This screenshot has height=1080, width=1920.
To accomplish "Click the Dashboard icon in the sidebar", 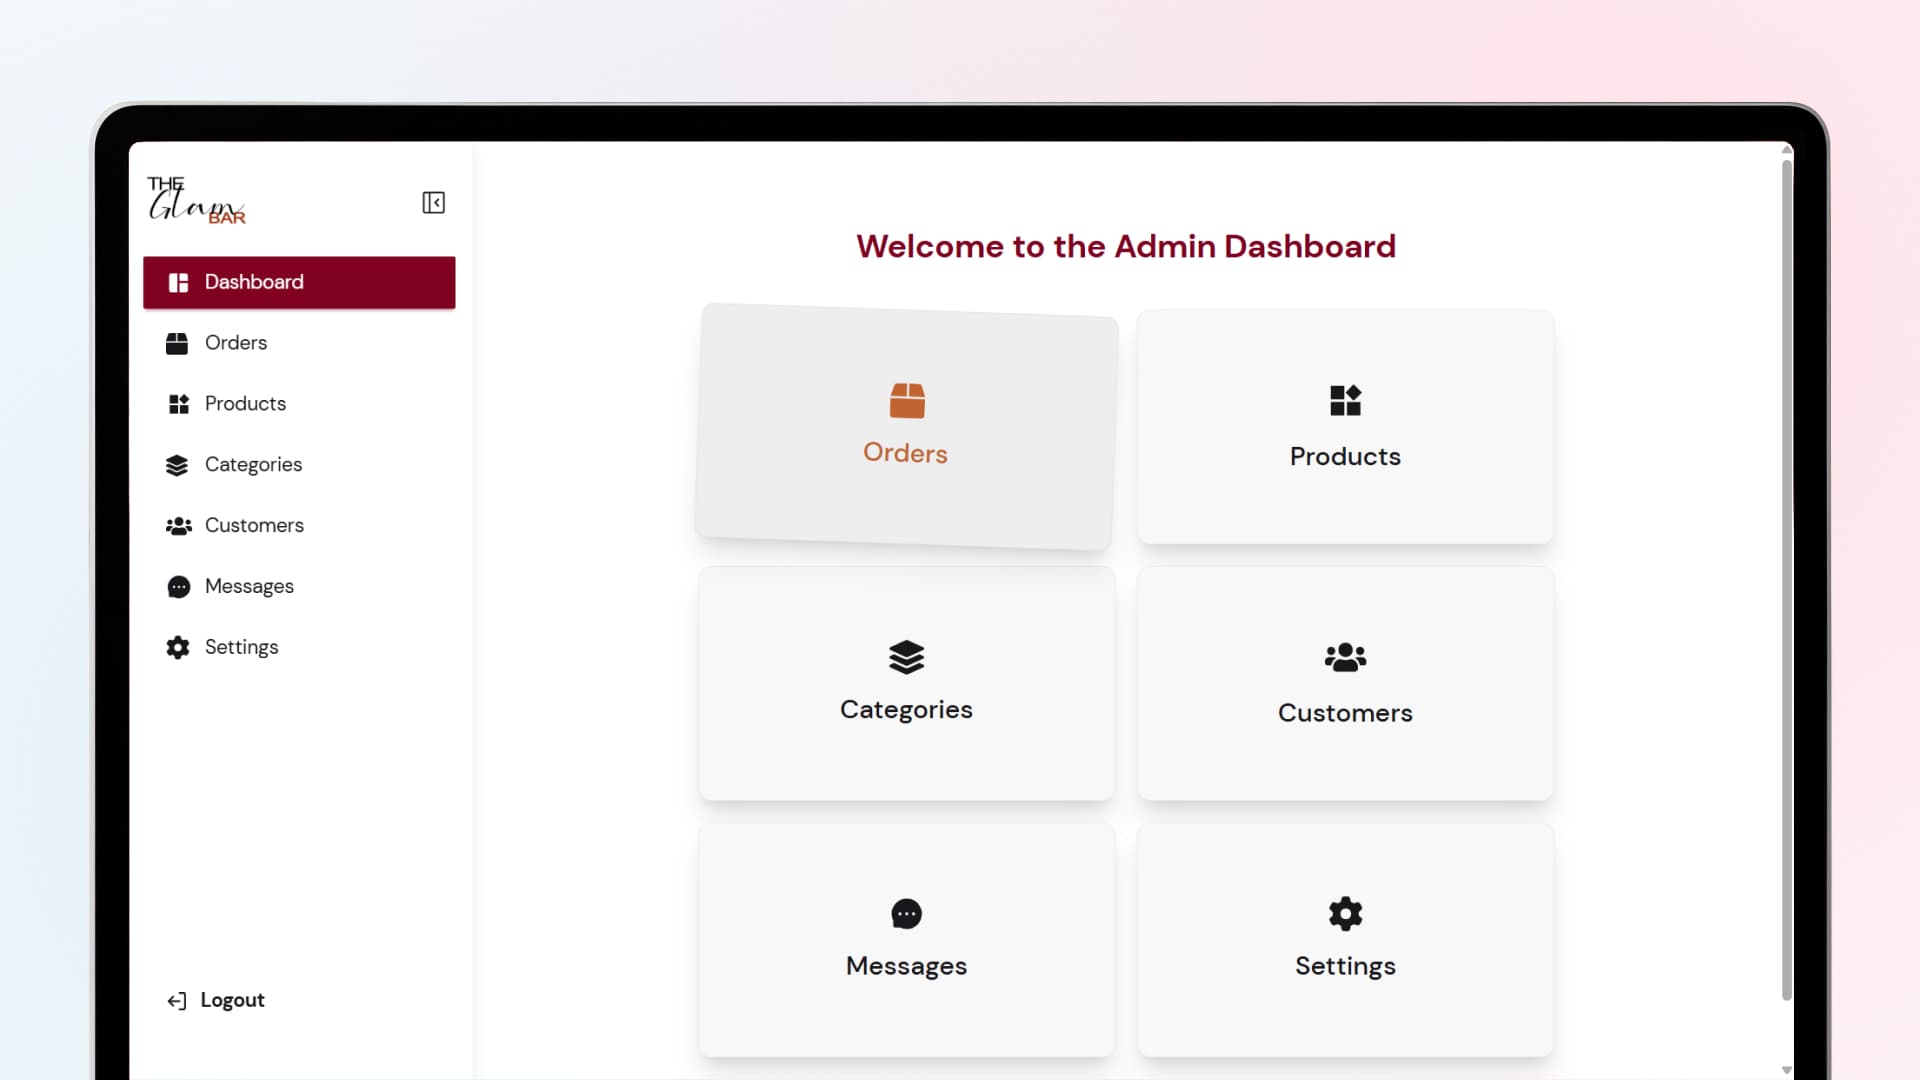I will 178,283.
